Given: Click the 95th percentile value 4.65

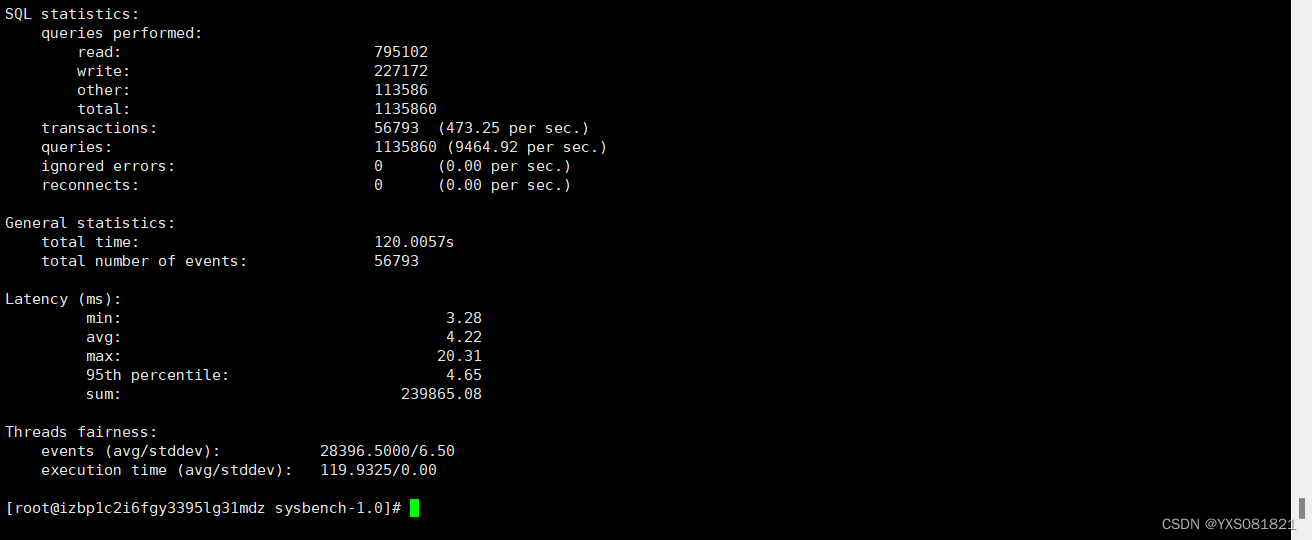Looking at the screenshot, I should tap(464, 375).
